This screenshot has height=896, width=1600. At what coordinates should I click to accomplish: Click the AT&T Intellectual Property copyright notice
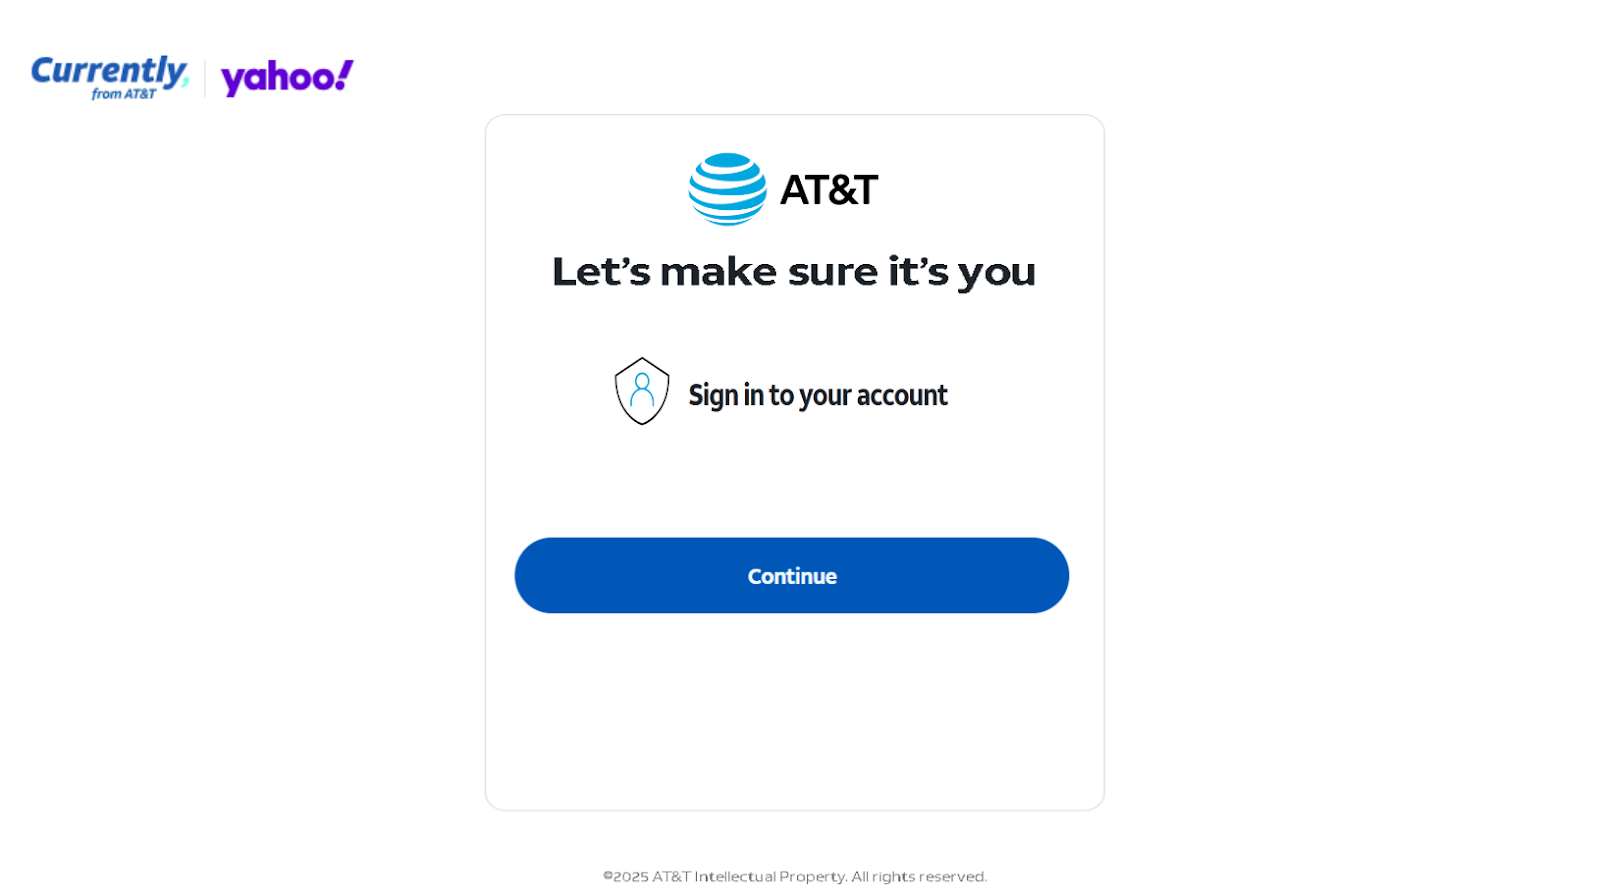click(795, 877)
